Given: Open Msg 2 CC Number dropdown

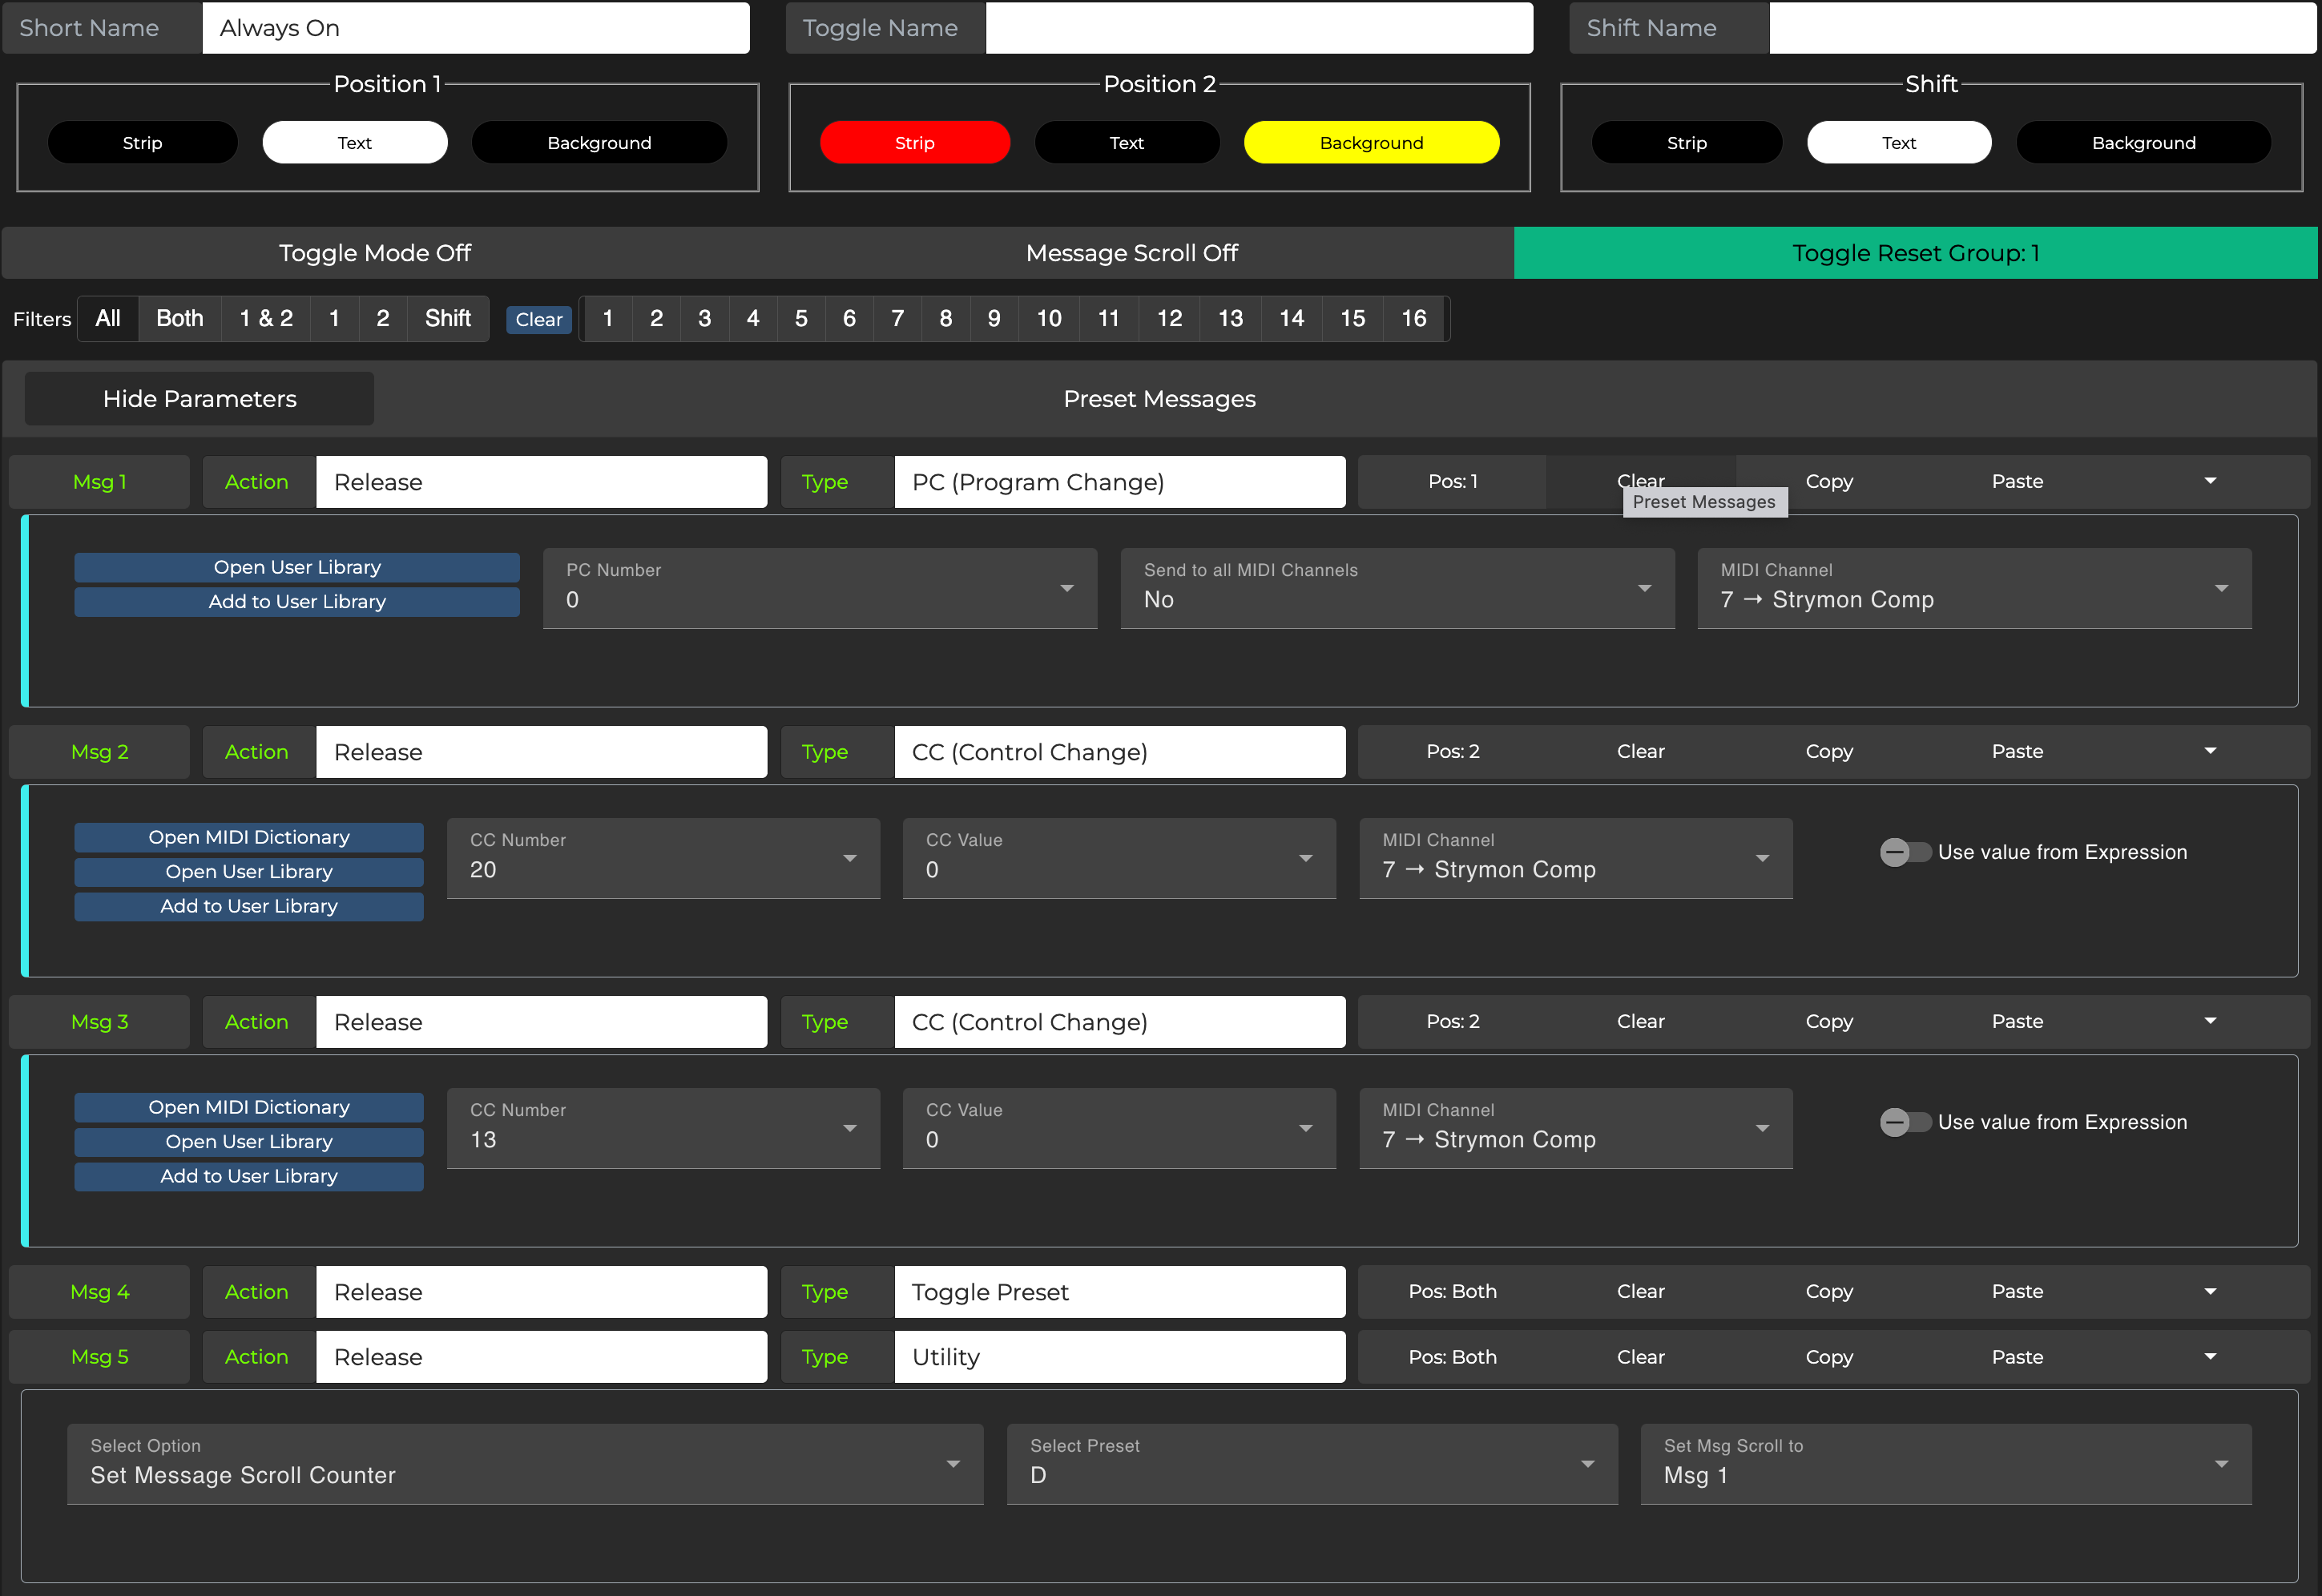Looking at the screenshot, I should click(x=662, y=858).
